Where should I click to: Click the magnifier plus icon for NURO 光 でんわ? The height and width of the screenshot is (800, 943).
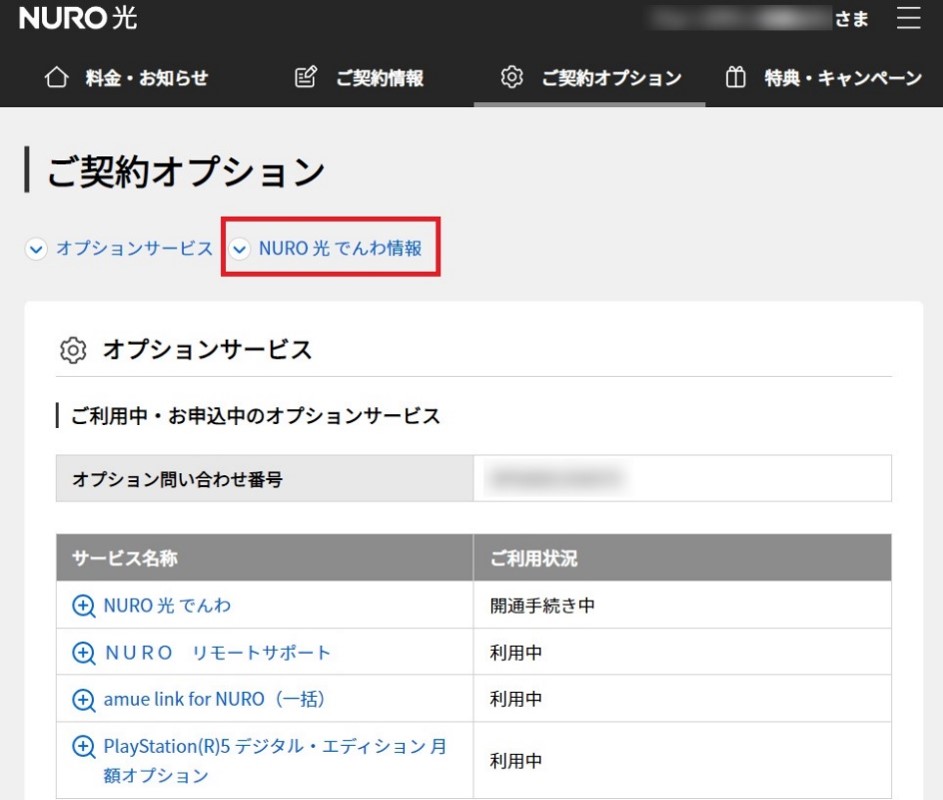tap(84, 606)
